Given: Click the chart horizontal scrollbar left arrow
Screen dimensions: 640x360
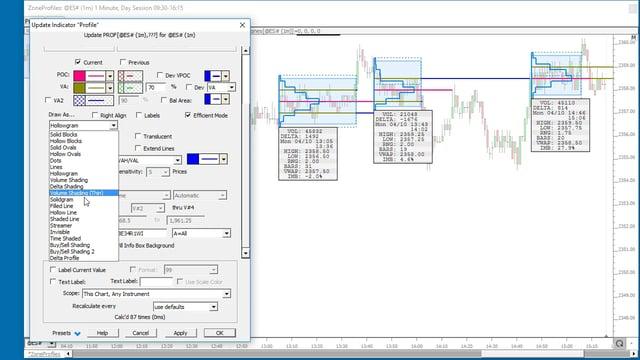Looking at the screenshot, I should 68,354.
